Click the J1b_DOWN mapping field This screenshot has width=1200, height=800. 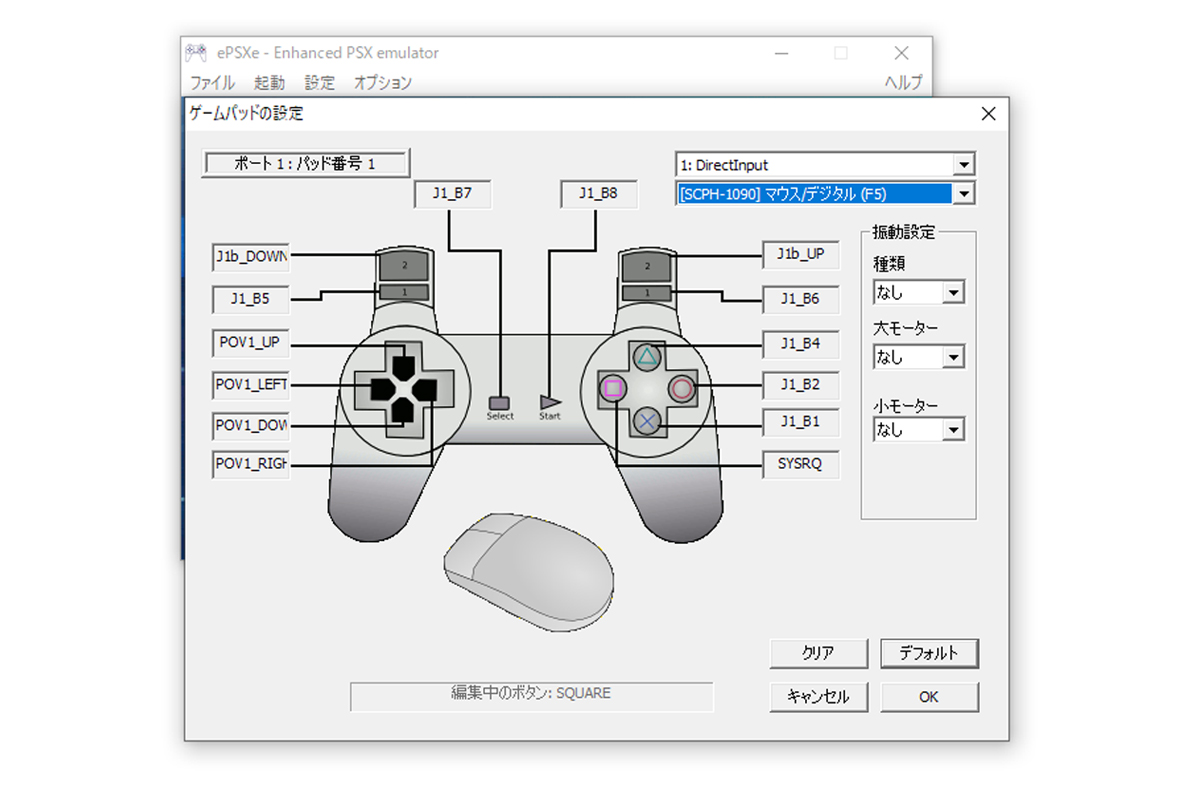click(251, 256)
